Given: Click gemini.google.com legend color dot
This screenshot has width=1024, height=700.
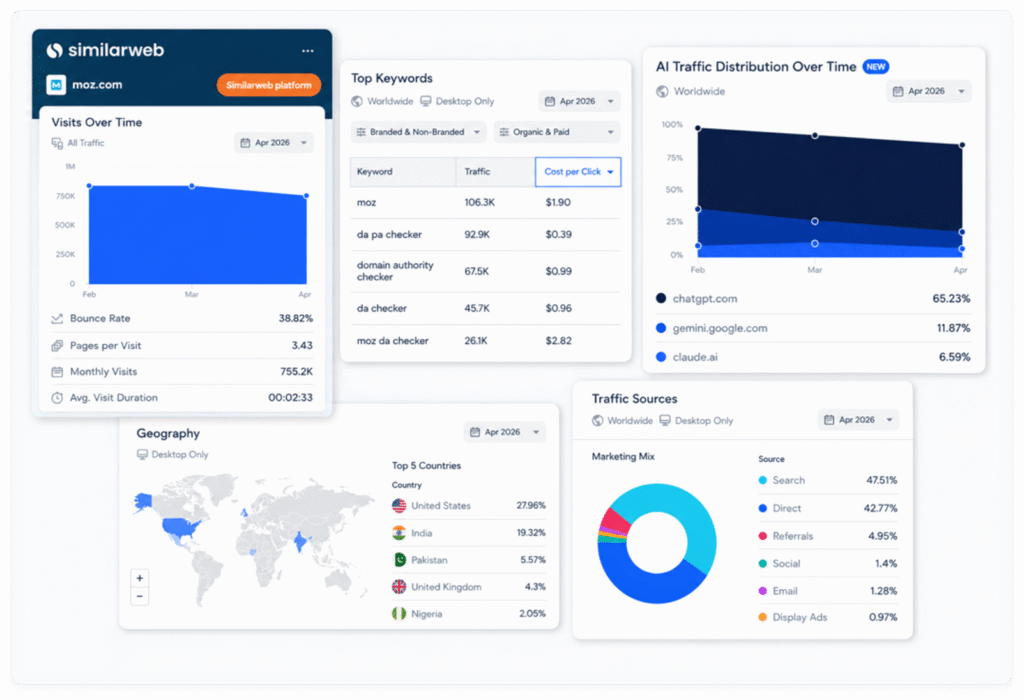Looking at the screenshot, I should (661, 328).
